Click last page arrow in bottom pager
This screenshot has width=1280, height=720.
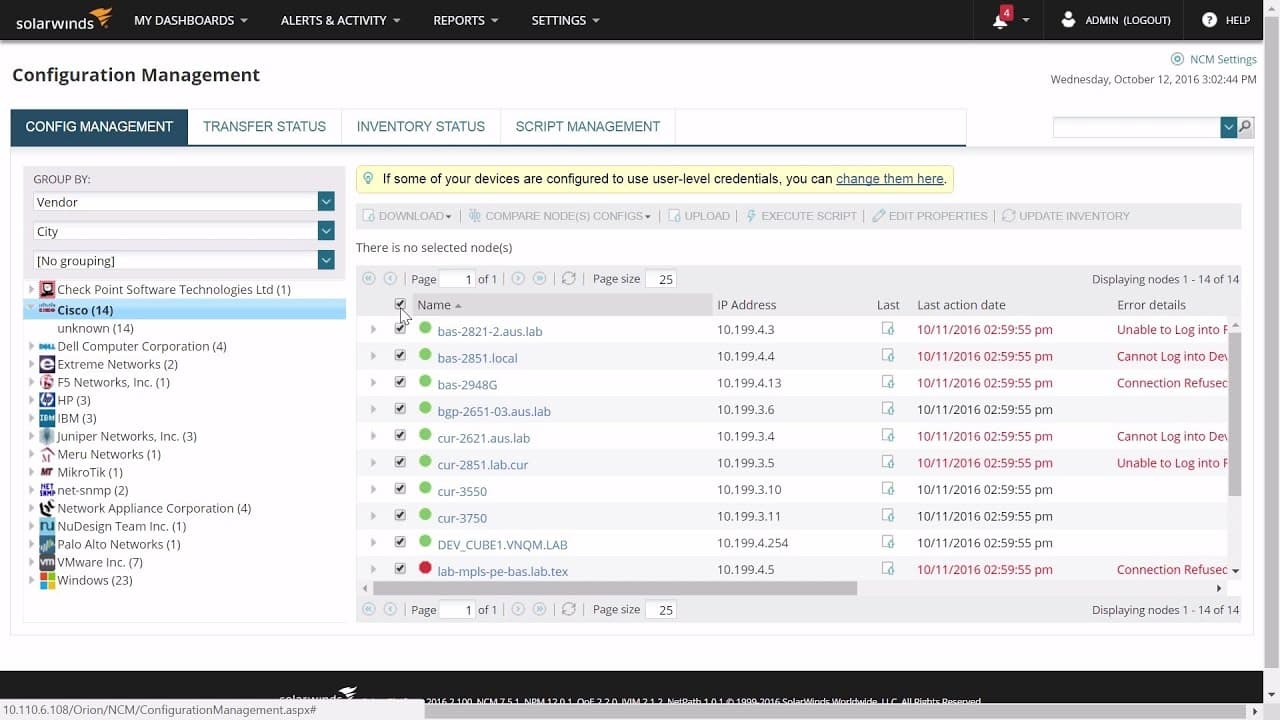[x=540, y=610]
